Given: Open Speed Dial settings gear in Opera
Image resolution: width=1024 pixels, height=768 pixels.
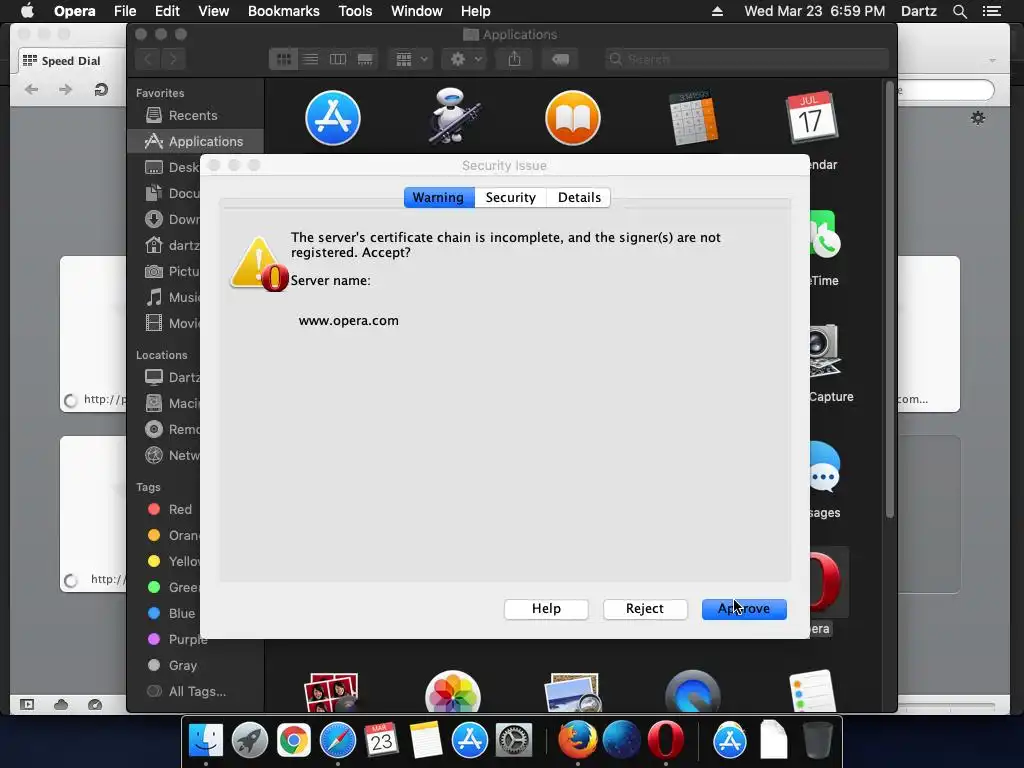Looking at the screenshot, I should [x=978, y=118].
